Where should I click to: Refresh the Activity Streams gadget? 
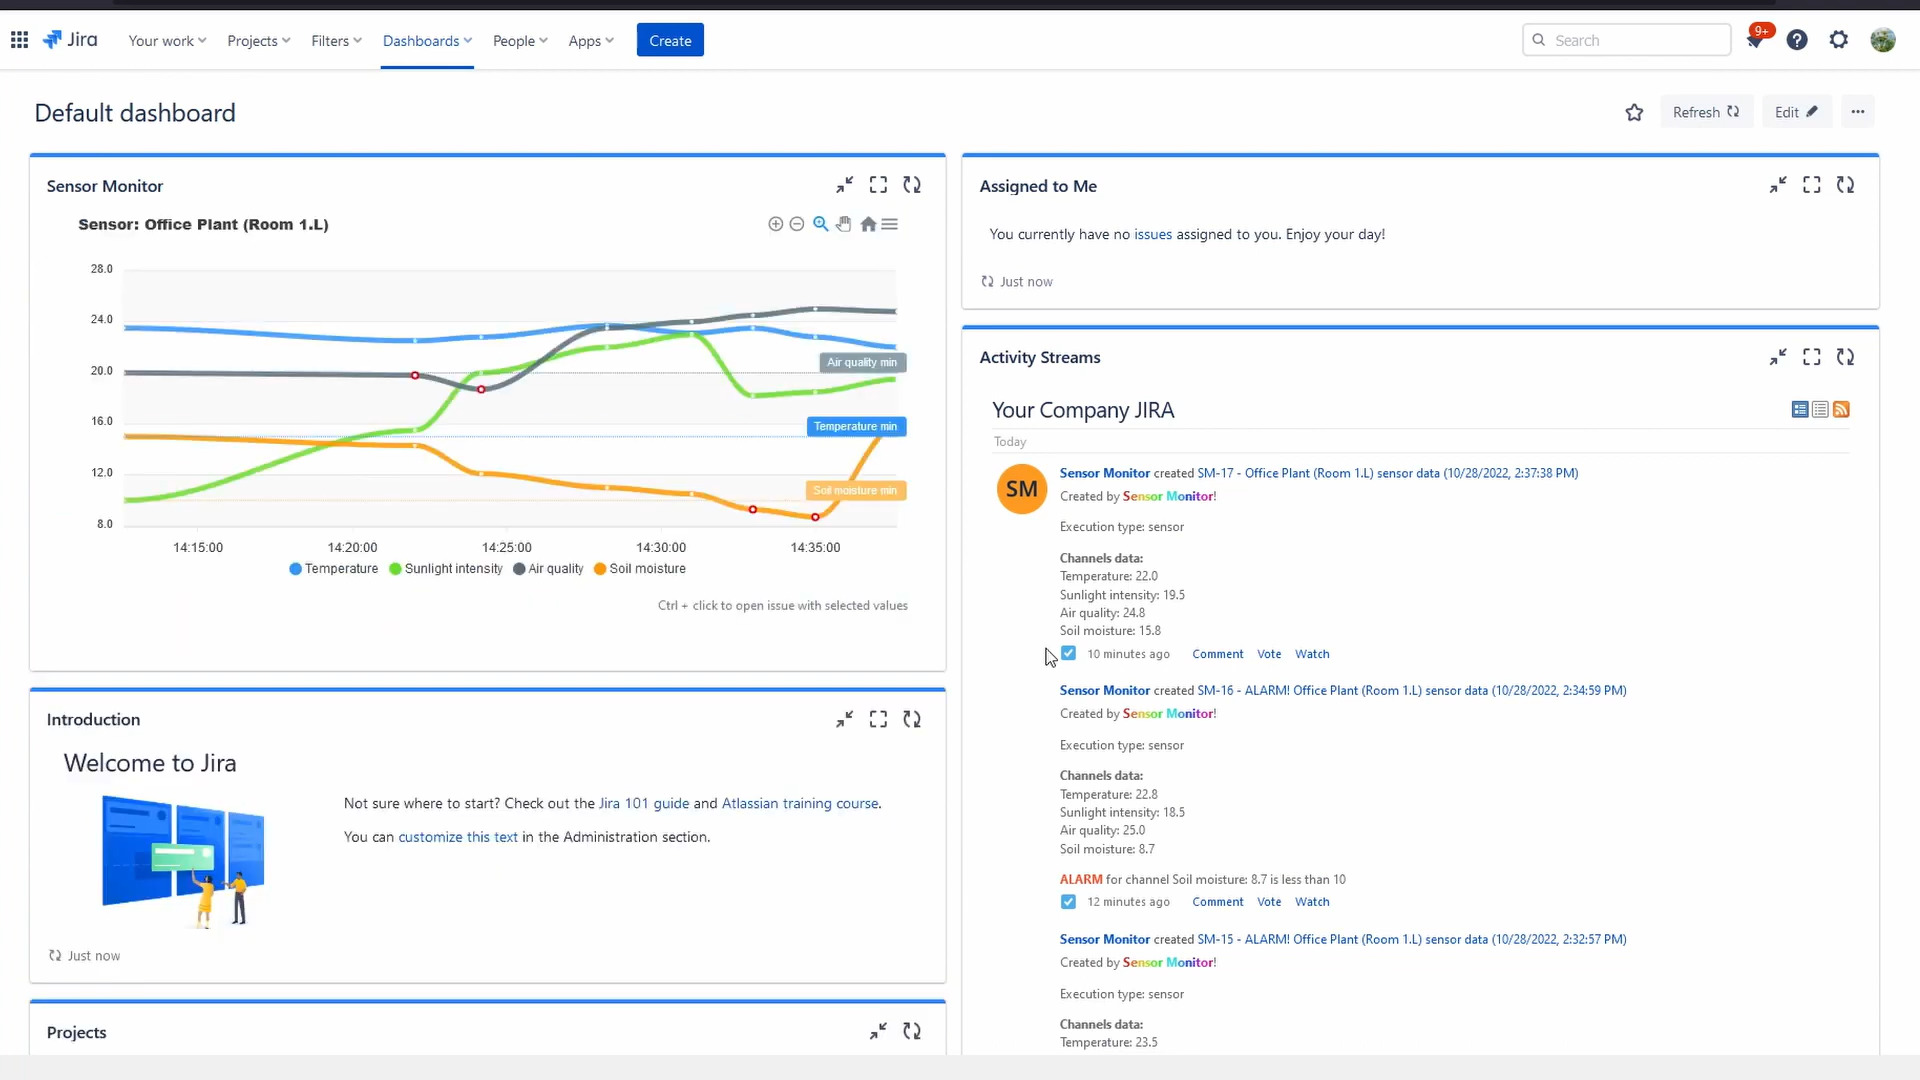click(x=1845, y=357)
